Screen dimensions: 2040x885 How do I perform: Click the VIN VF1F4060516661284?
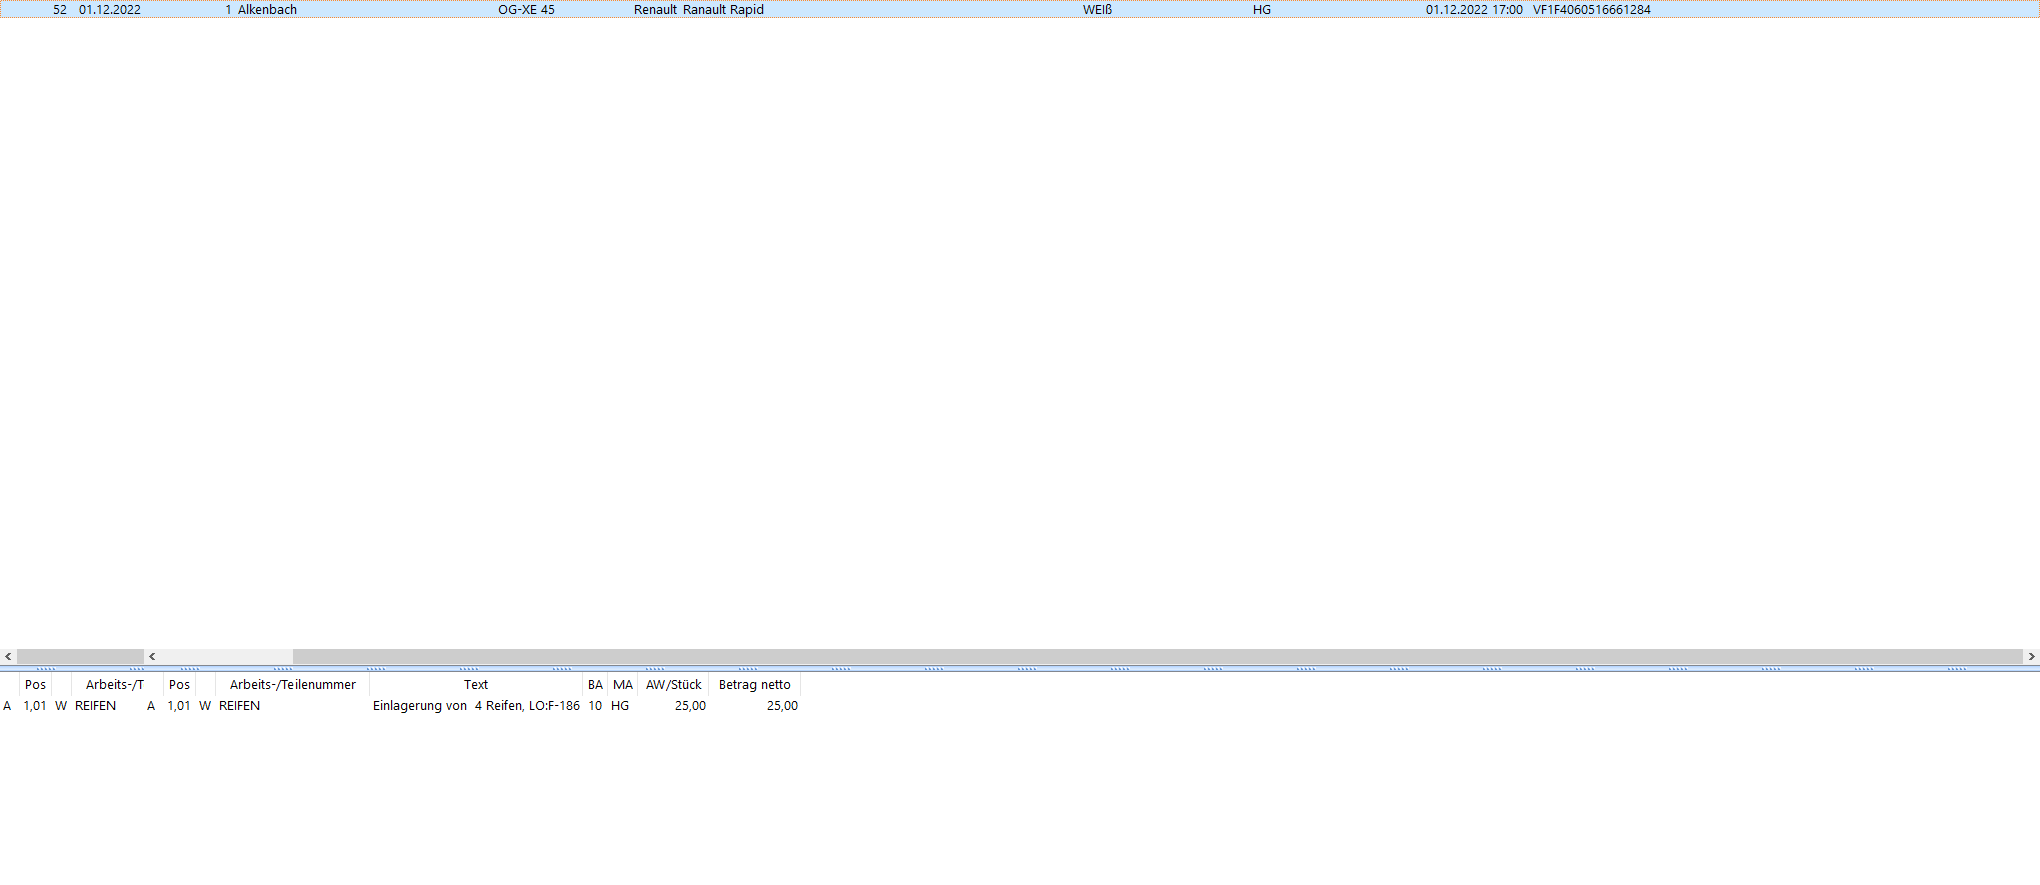[1591, 10]
